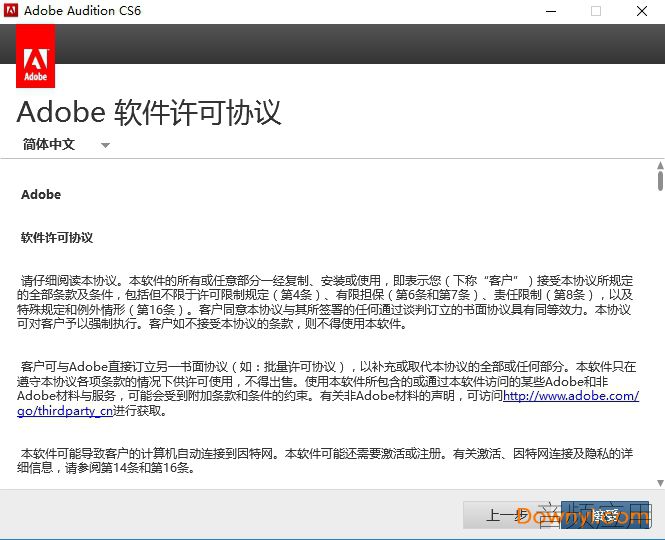The height and width of the screenshot is (540, 665).
Task: Click the scrollbar up arrow
Action: pyautogui.click(x=660, y=165)
